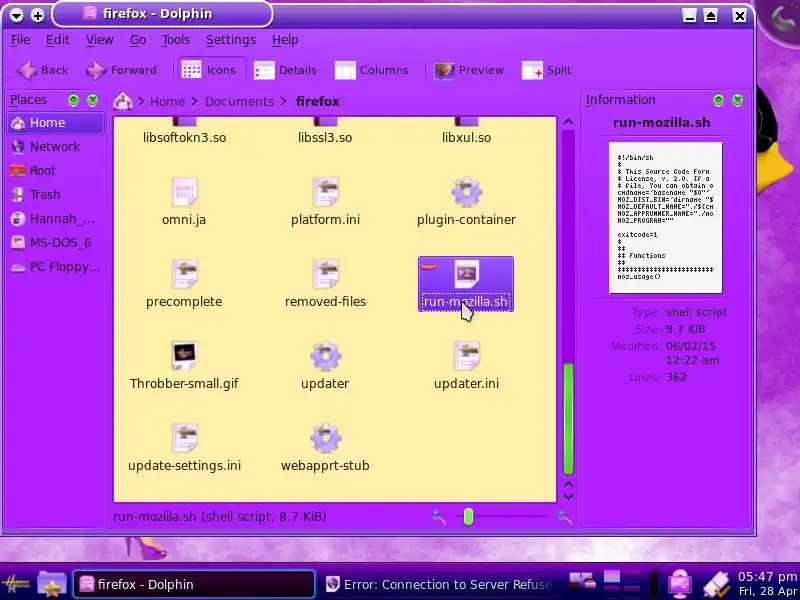Close the Places panel
The width and height of the screenshot is (800, 600).
click(92, 100)
